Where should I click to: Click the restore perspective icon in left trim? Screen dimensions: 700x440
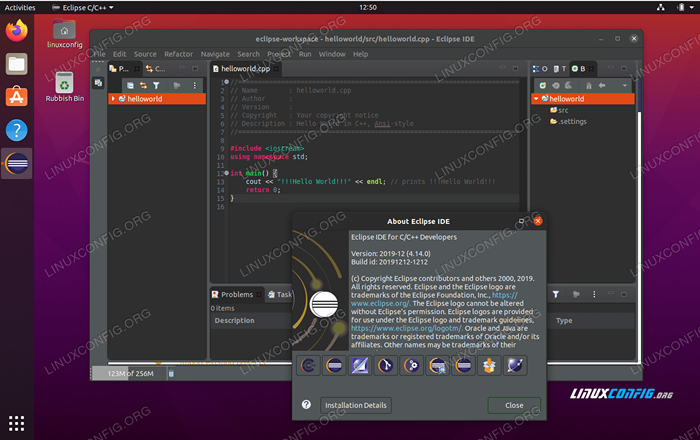(98, 83)
